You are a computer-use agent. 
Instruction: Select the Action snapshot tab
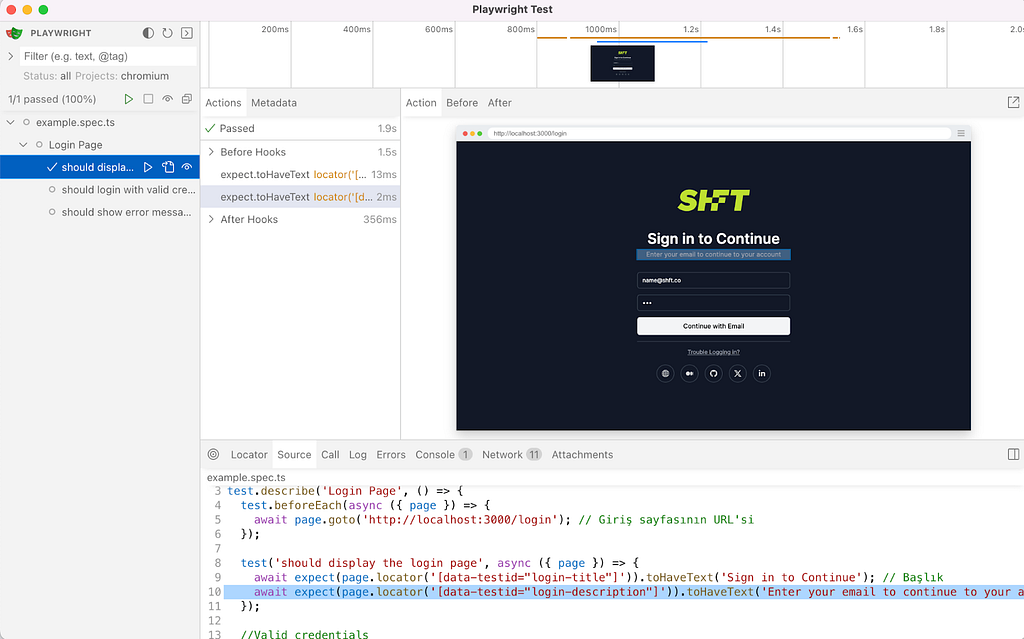421,103
